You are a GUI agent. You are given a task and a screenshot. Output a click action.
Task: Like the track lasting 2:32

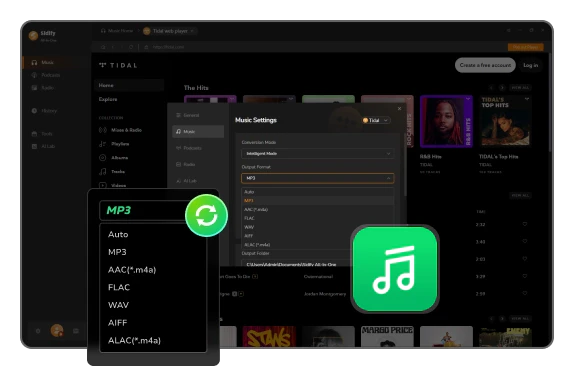(x=525, y=224)
